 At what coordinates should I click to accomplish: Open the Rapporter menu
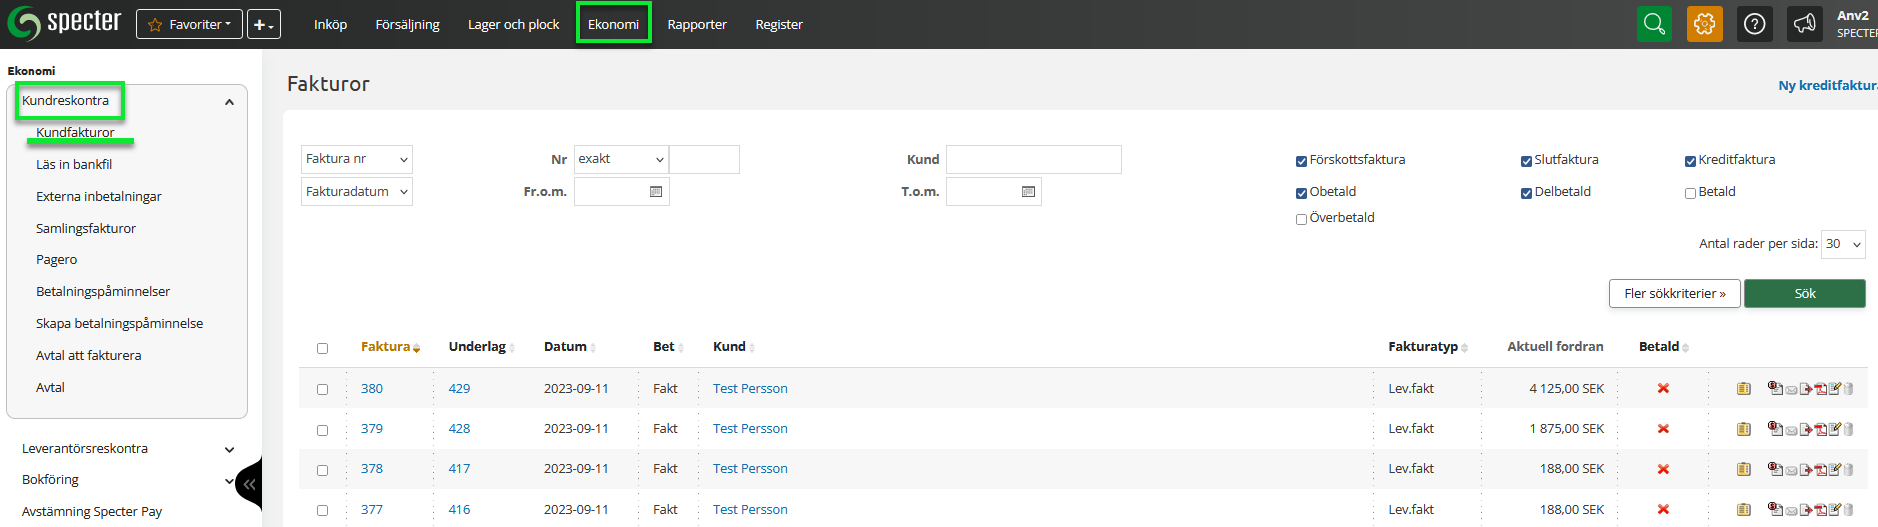(x=696, y=24)
